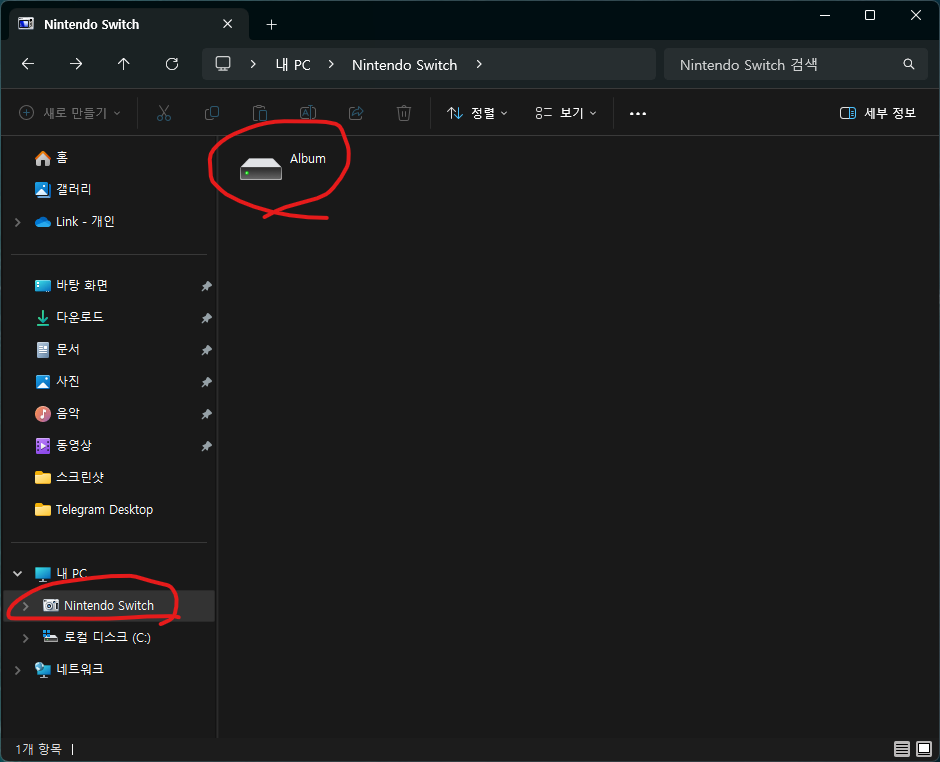Image resolution: width=940 pixels, height=762 pixels.
Task: Click the pin icon beside 음악
Action: point(206,414)
